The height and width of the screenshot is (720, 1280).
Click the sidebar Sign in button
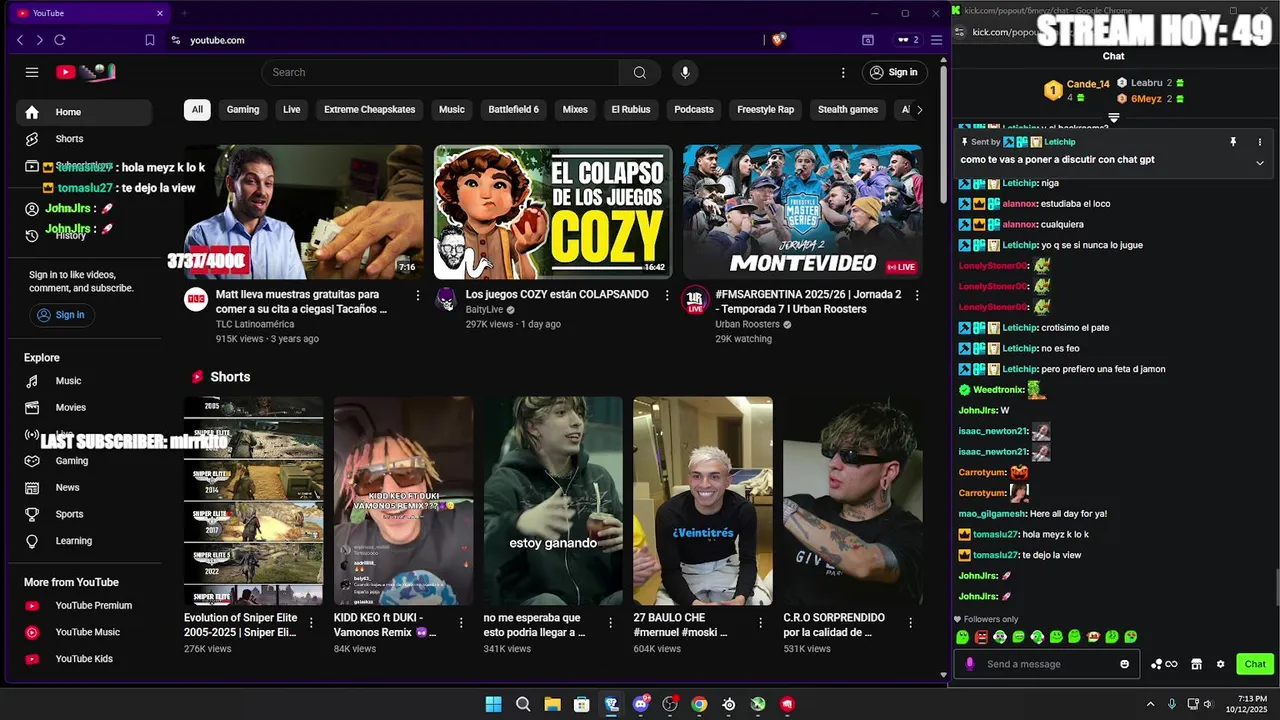(60, 315)
